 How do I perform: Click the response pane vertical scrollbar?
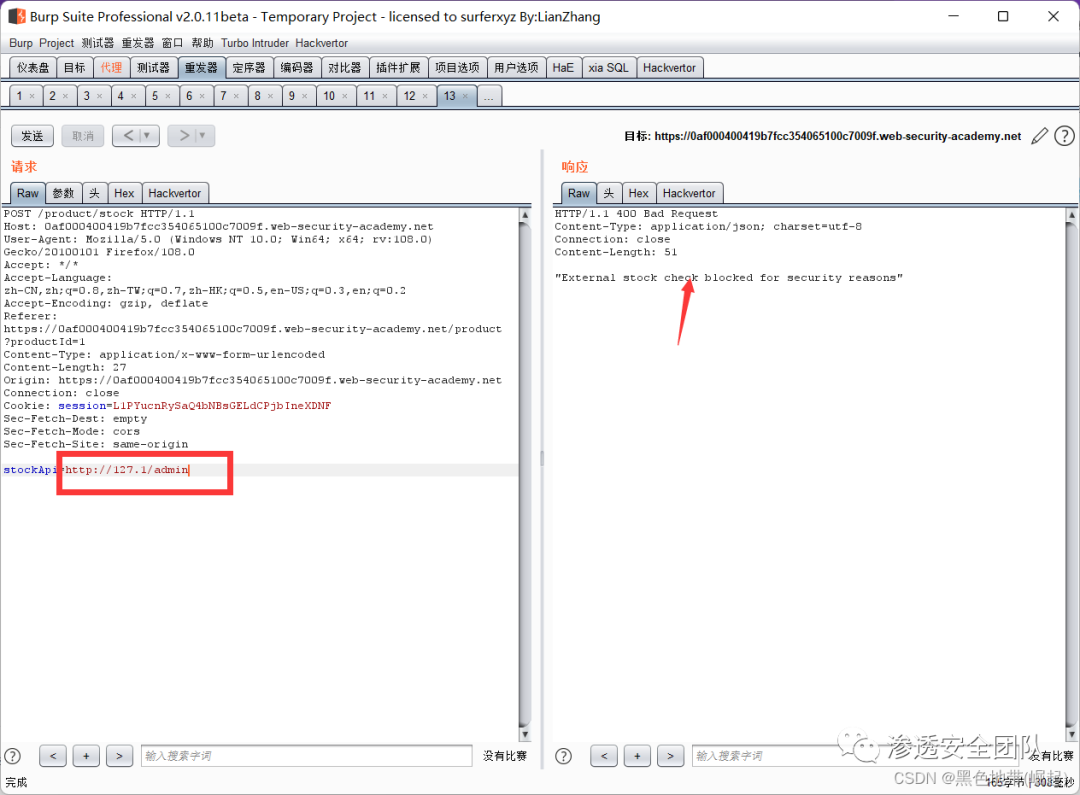click(x=1071, y=473)
